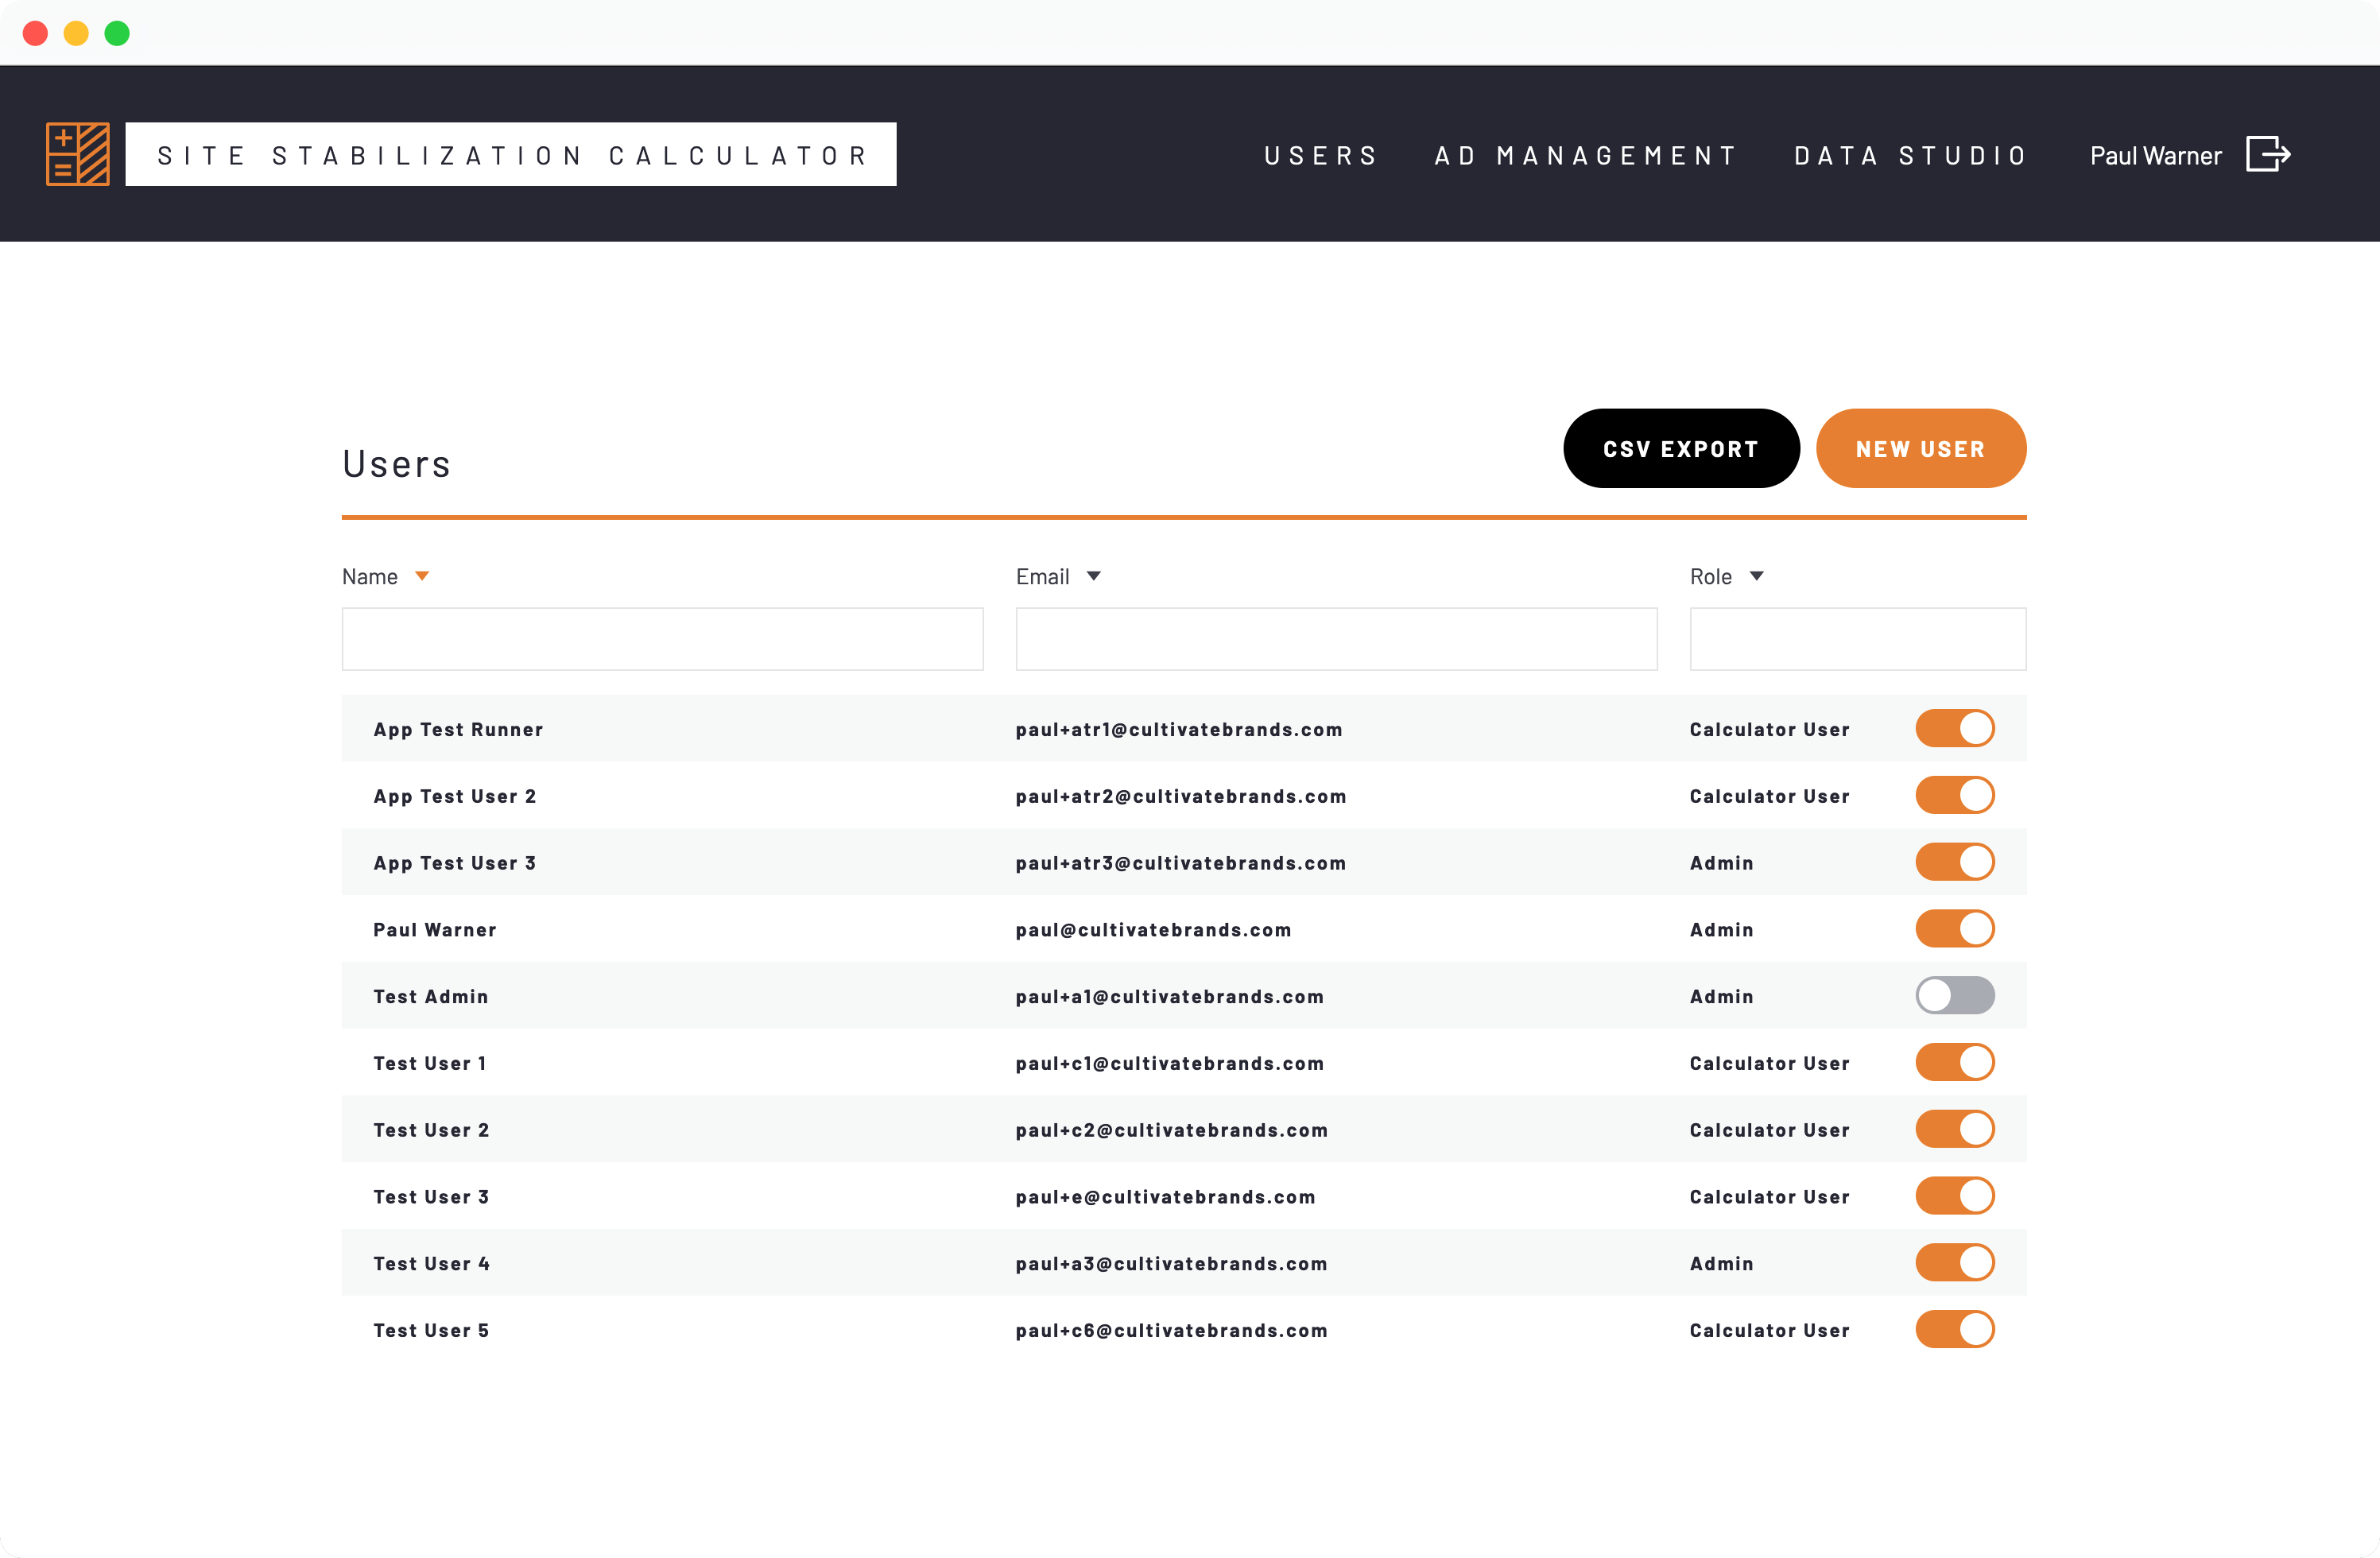
Task: Click the Site Stabilization Calculator title
Action: pyautogui.click(x=511, y=155)
